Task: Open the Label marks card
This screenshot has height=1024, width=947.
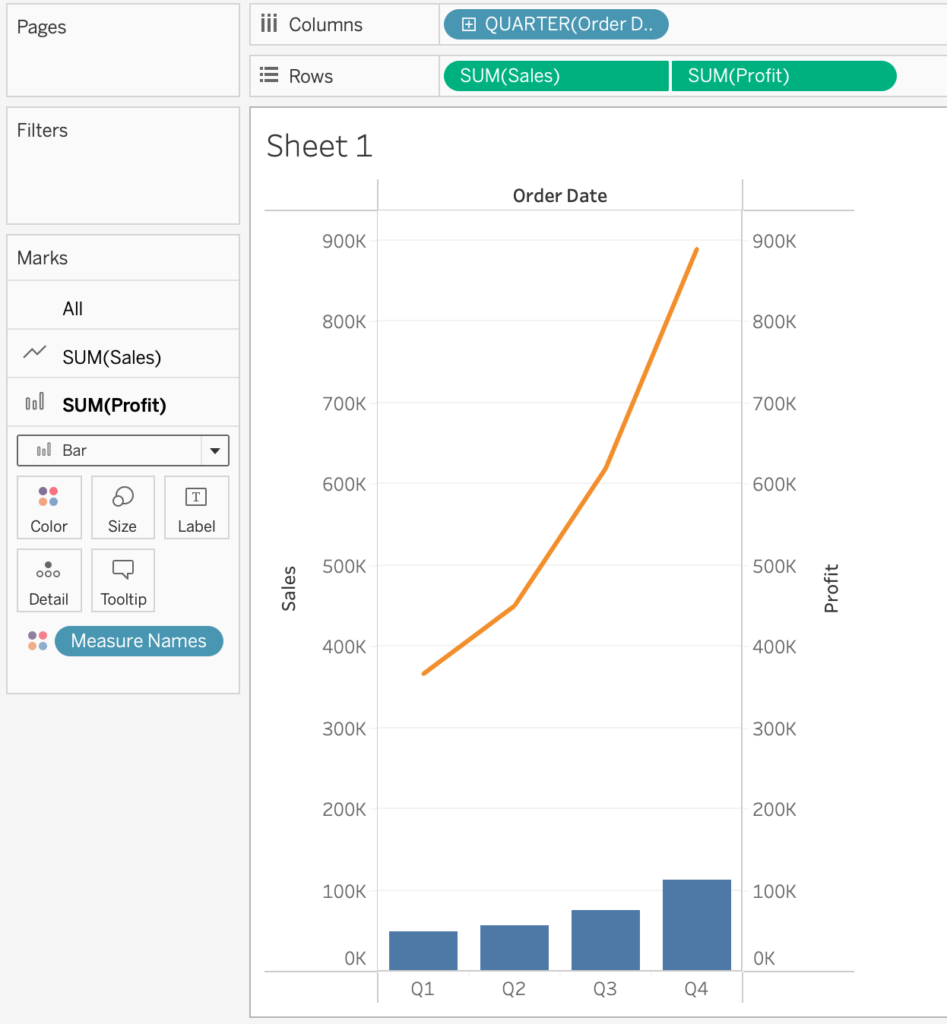Action: coord(196,507)
